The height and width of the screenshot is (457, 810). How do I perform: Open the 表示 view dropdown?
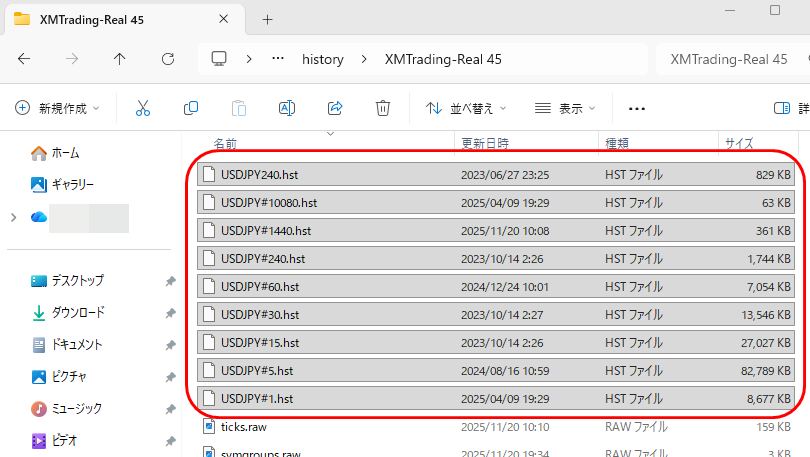pyautogui.click(x=565, y=108)
